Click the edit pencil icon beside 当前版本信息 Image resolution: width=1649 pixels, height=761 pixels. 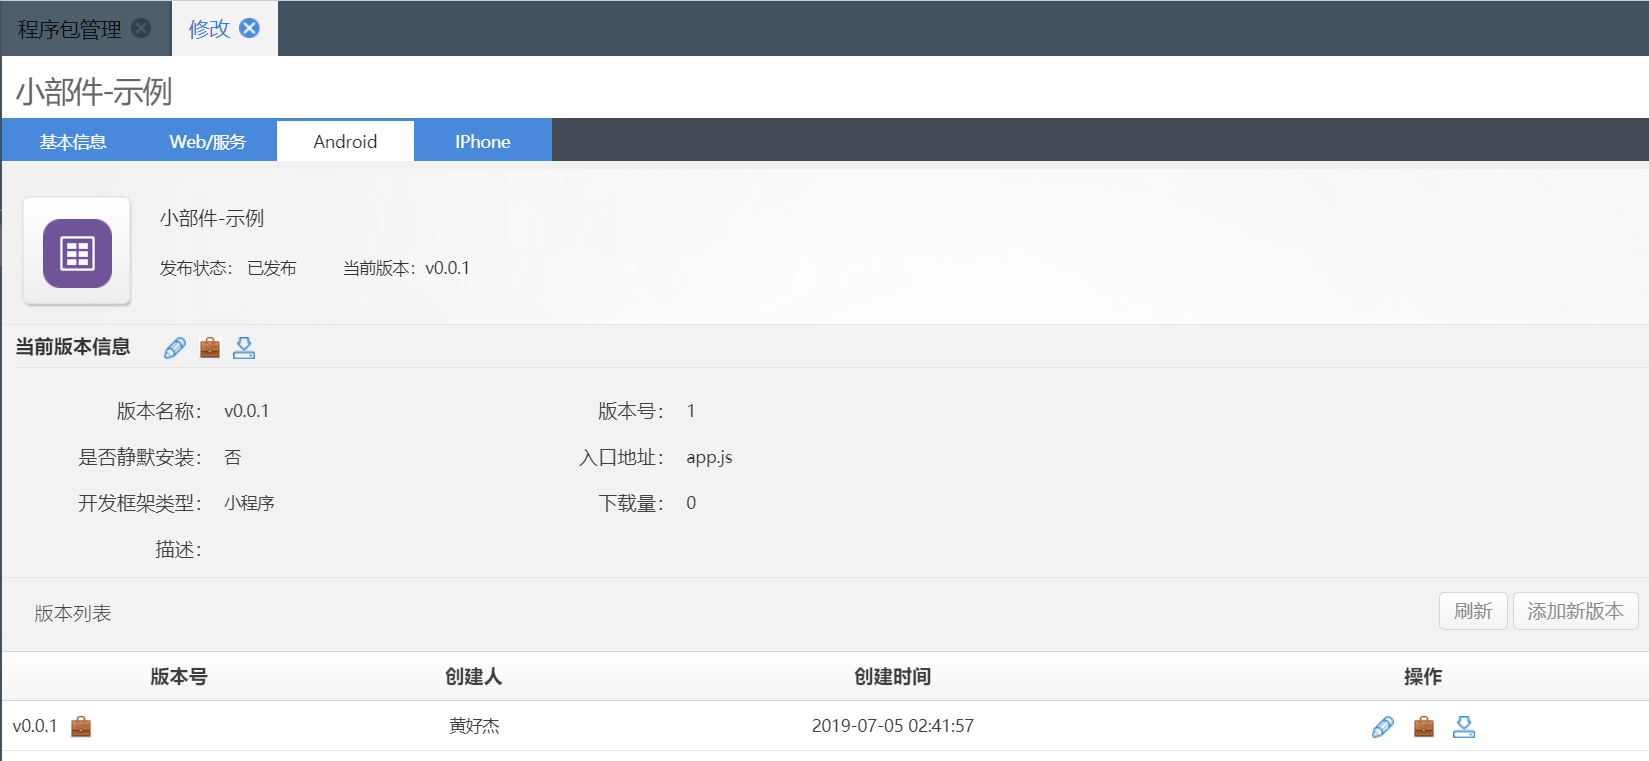coord(175,348)
